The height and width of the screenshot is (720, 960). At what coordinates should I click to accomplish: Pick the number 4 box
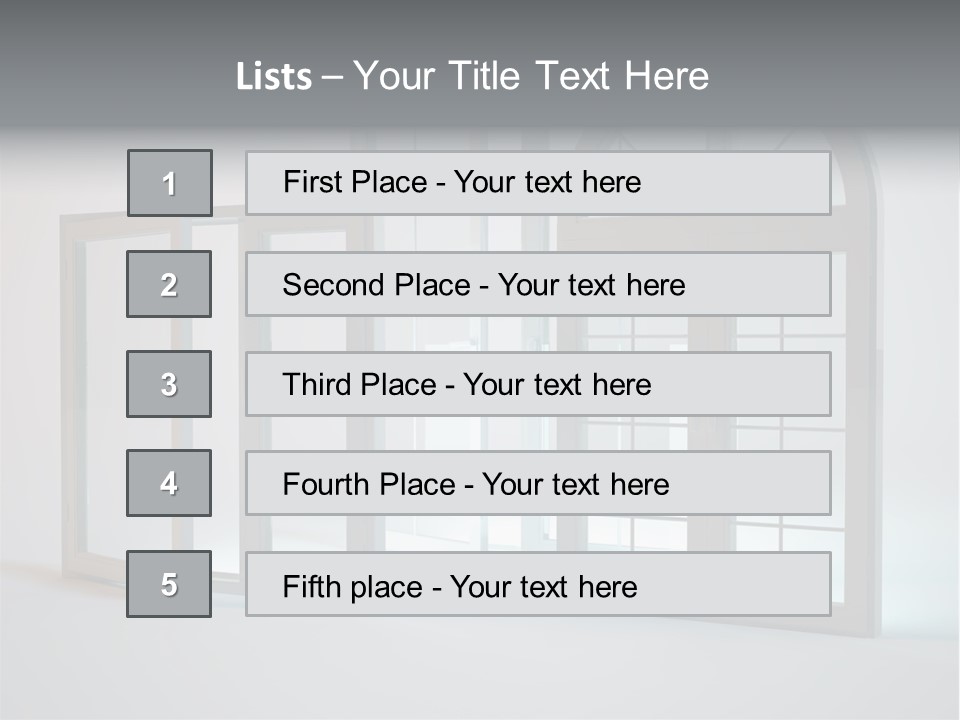click(x=169, y=483)
